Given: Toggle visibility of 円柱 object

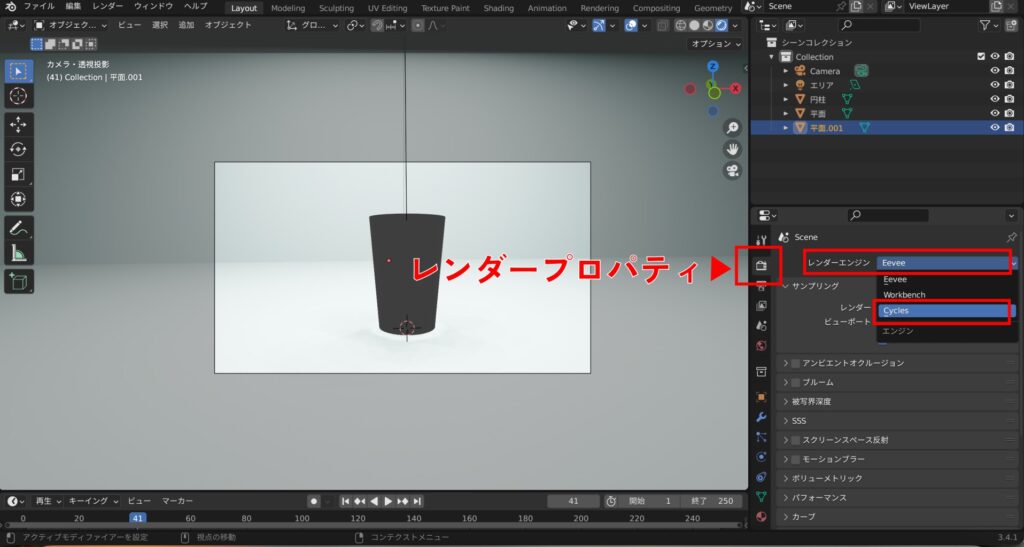Looking at the screenshot, I should [x=994, y=99].
